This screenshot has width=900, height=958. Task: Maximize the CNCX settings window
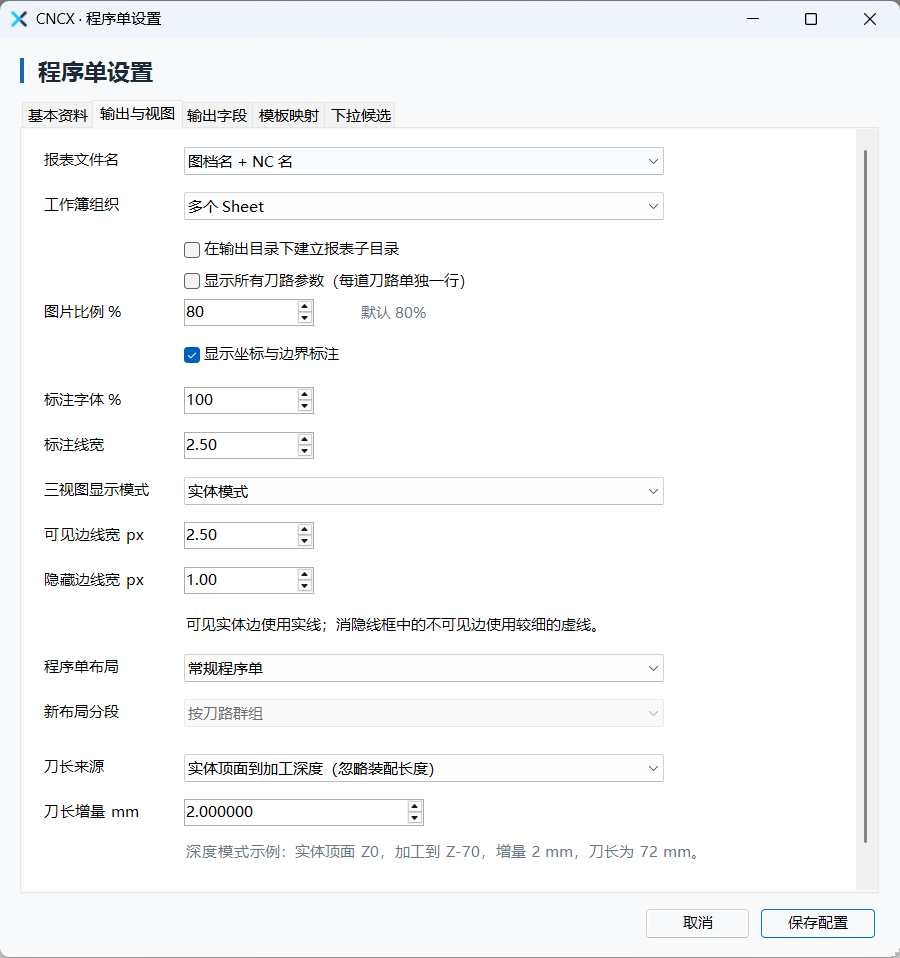[811, 19]
